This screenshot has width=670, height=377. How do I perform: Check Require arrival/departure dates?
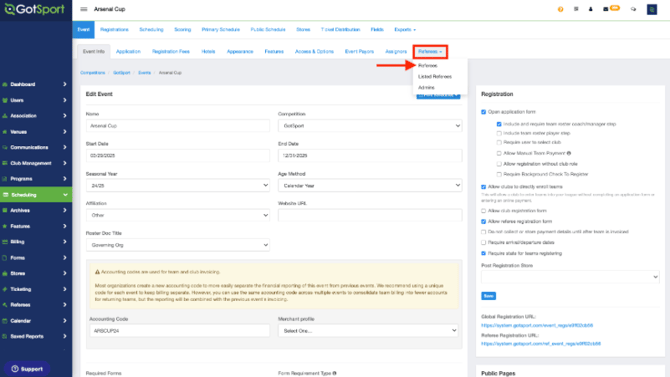(484, 242)
